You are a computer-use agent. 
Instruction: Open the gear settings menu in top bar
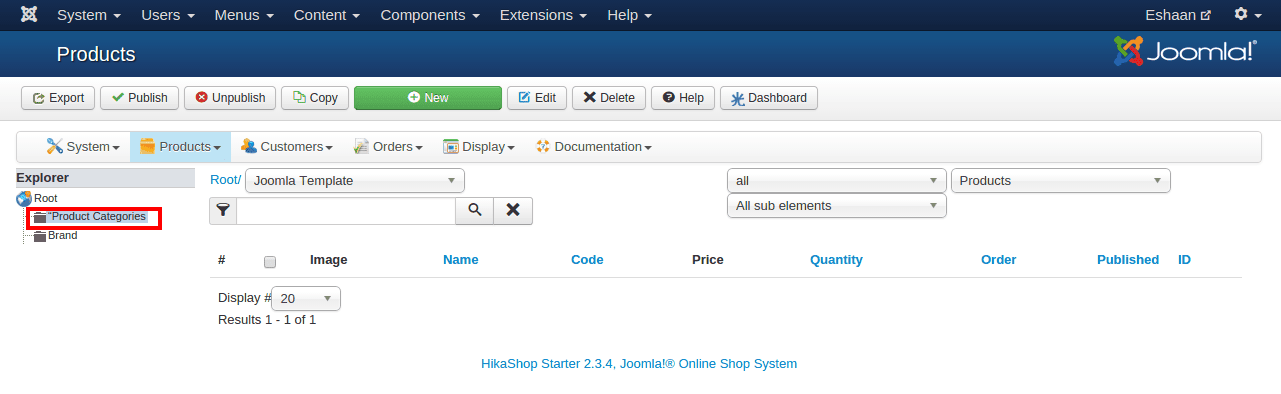(x=1247, y=15)
